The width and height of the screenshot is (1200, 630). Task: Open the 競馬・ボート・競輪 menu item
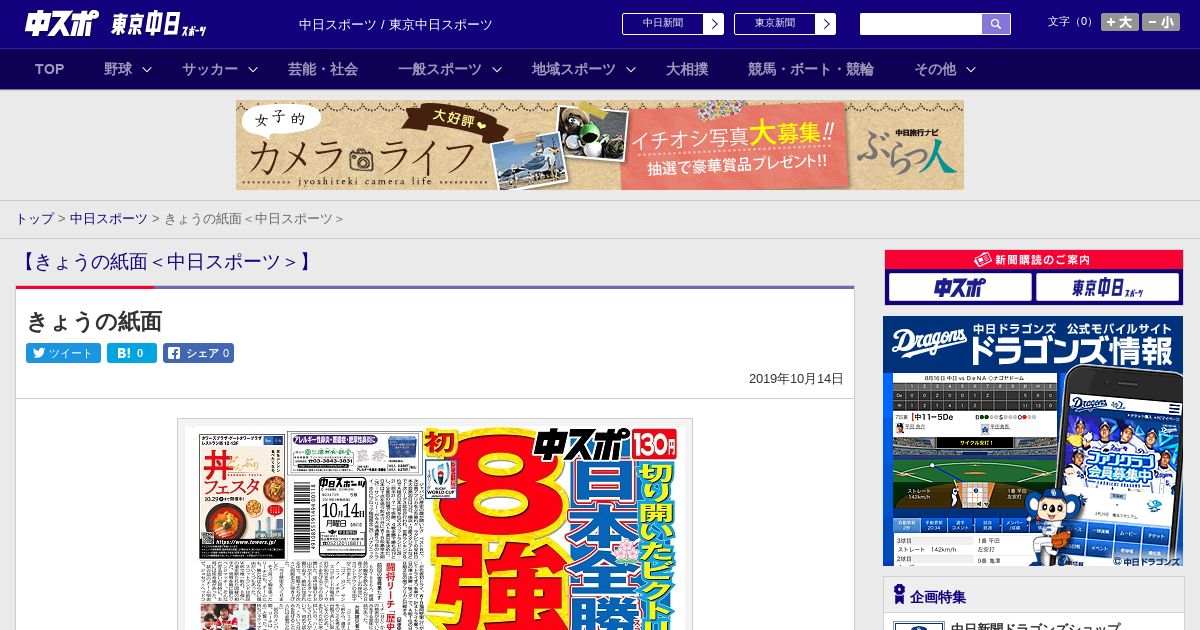pyautogui.click(x=811, y=69)
